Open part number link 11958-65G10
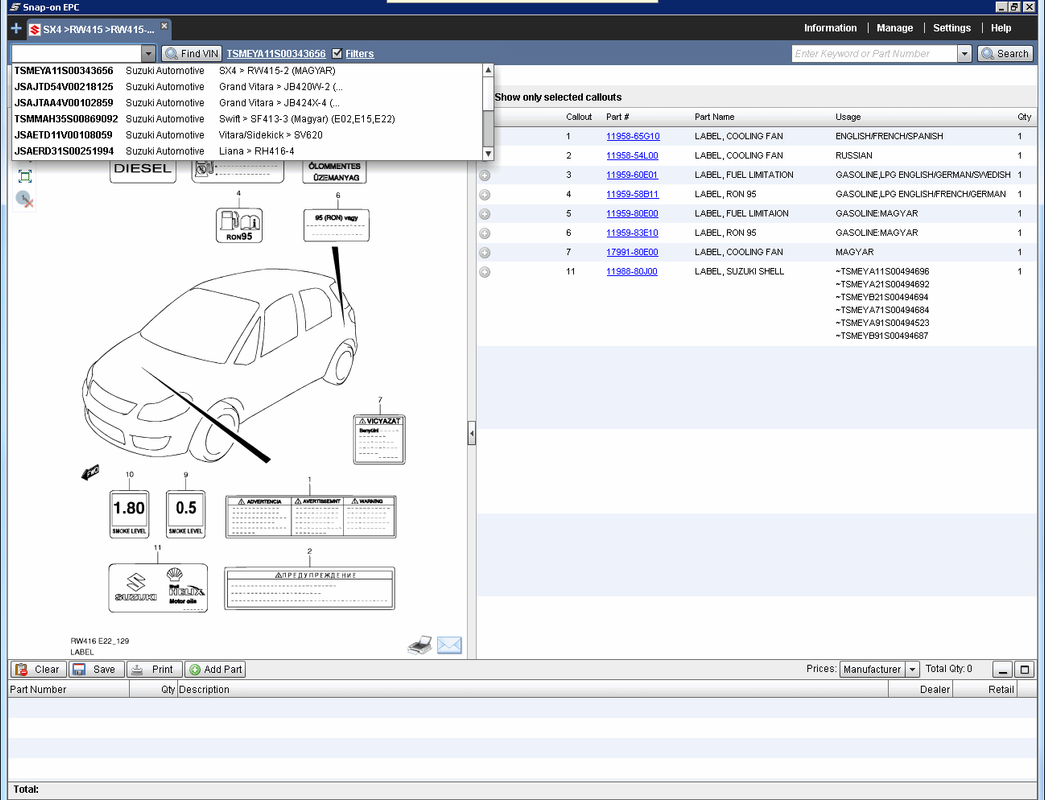 632,136
